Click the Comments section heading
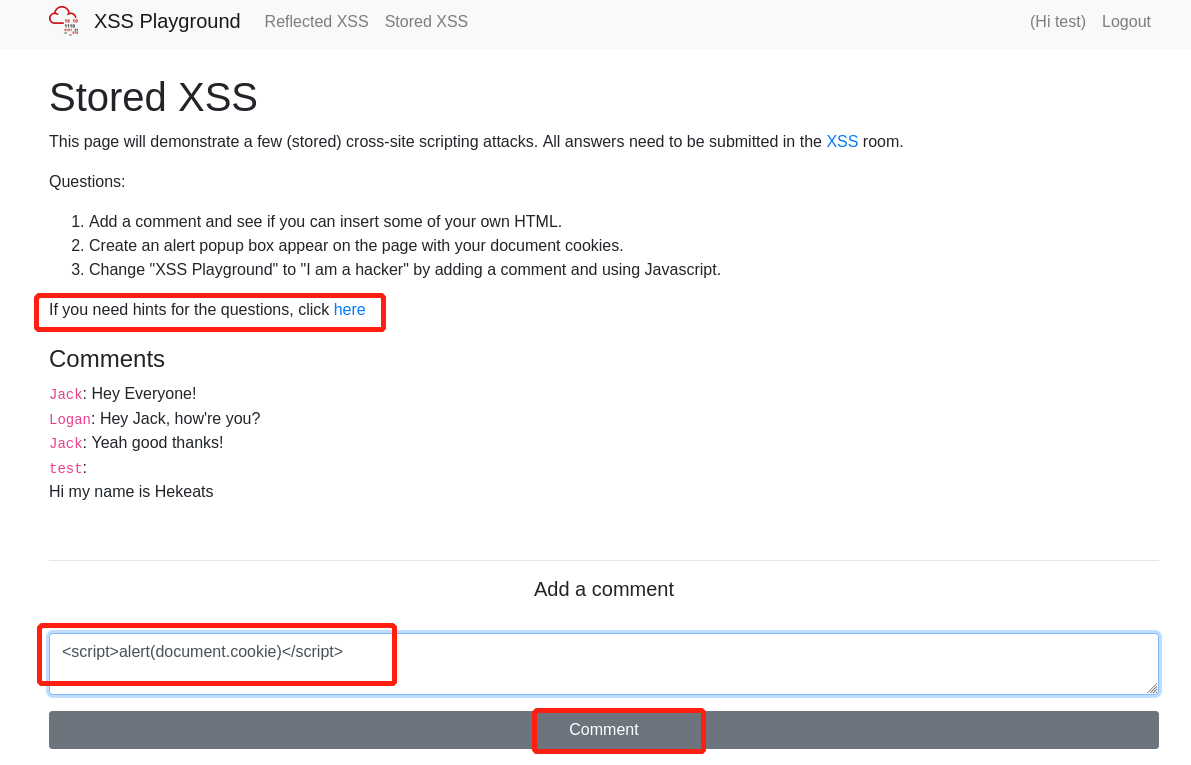Screen dimensions: 1191x765 click(107, 358)
